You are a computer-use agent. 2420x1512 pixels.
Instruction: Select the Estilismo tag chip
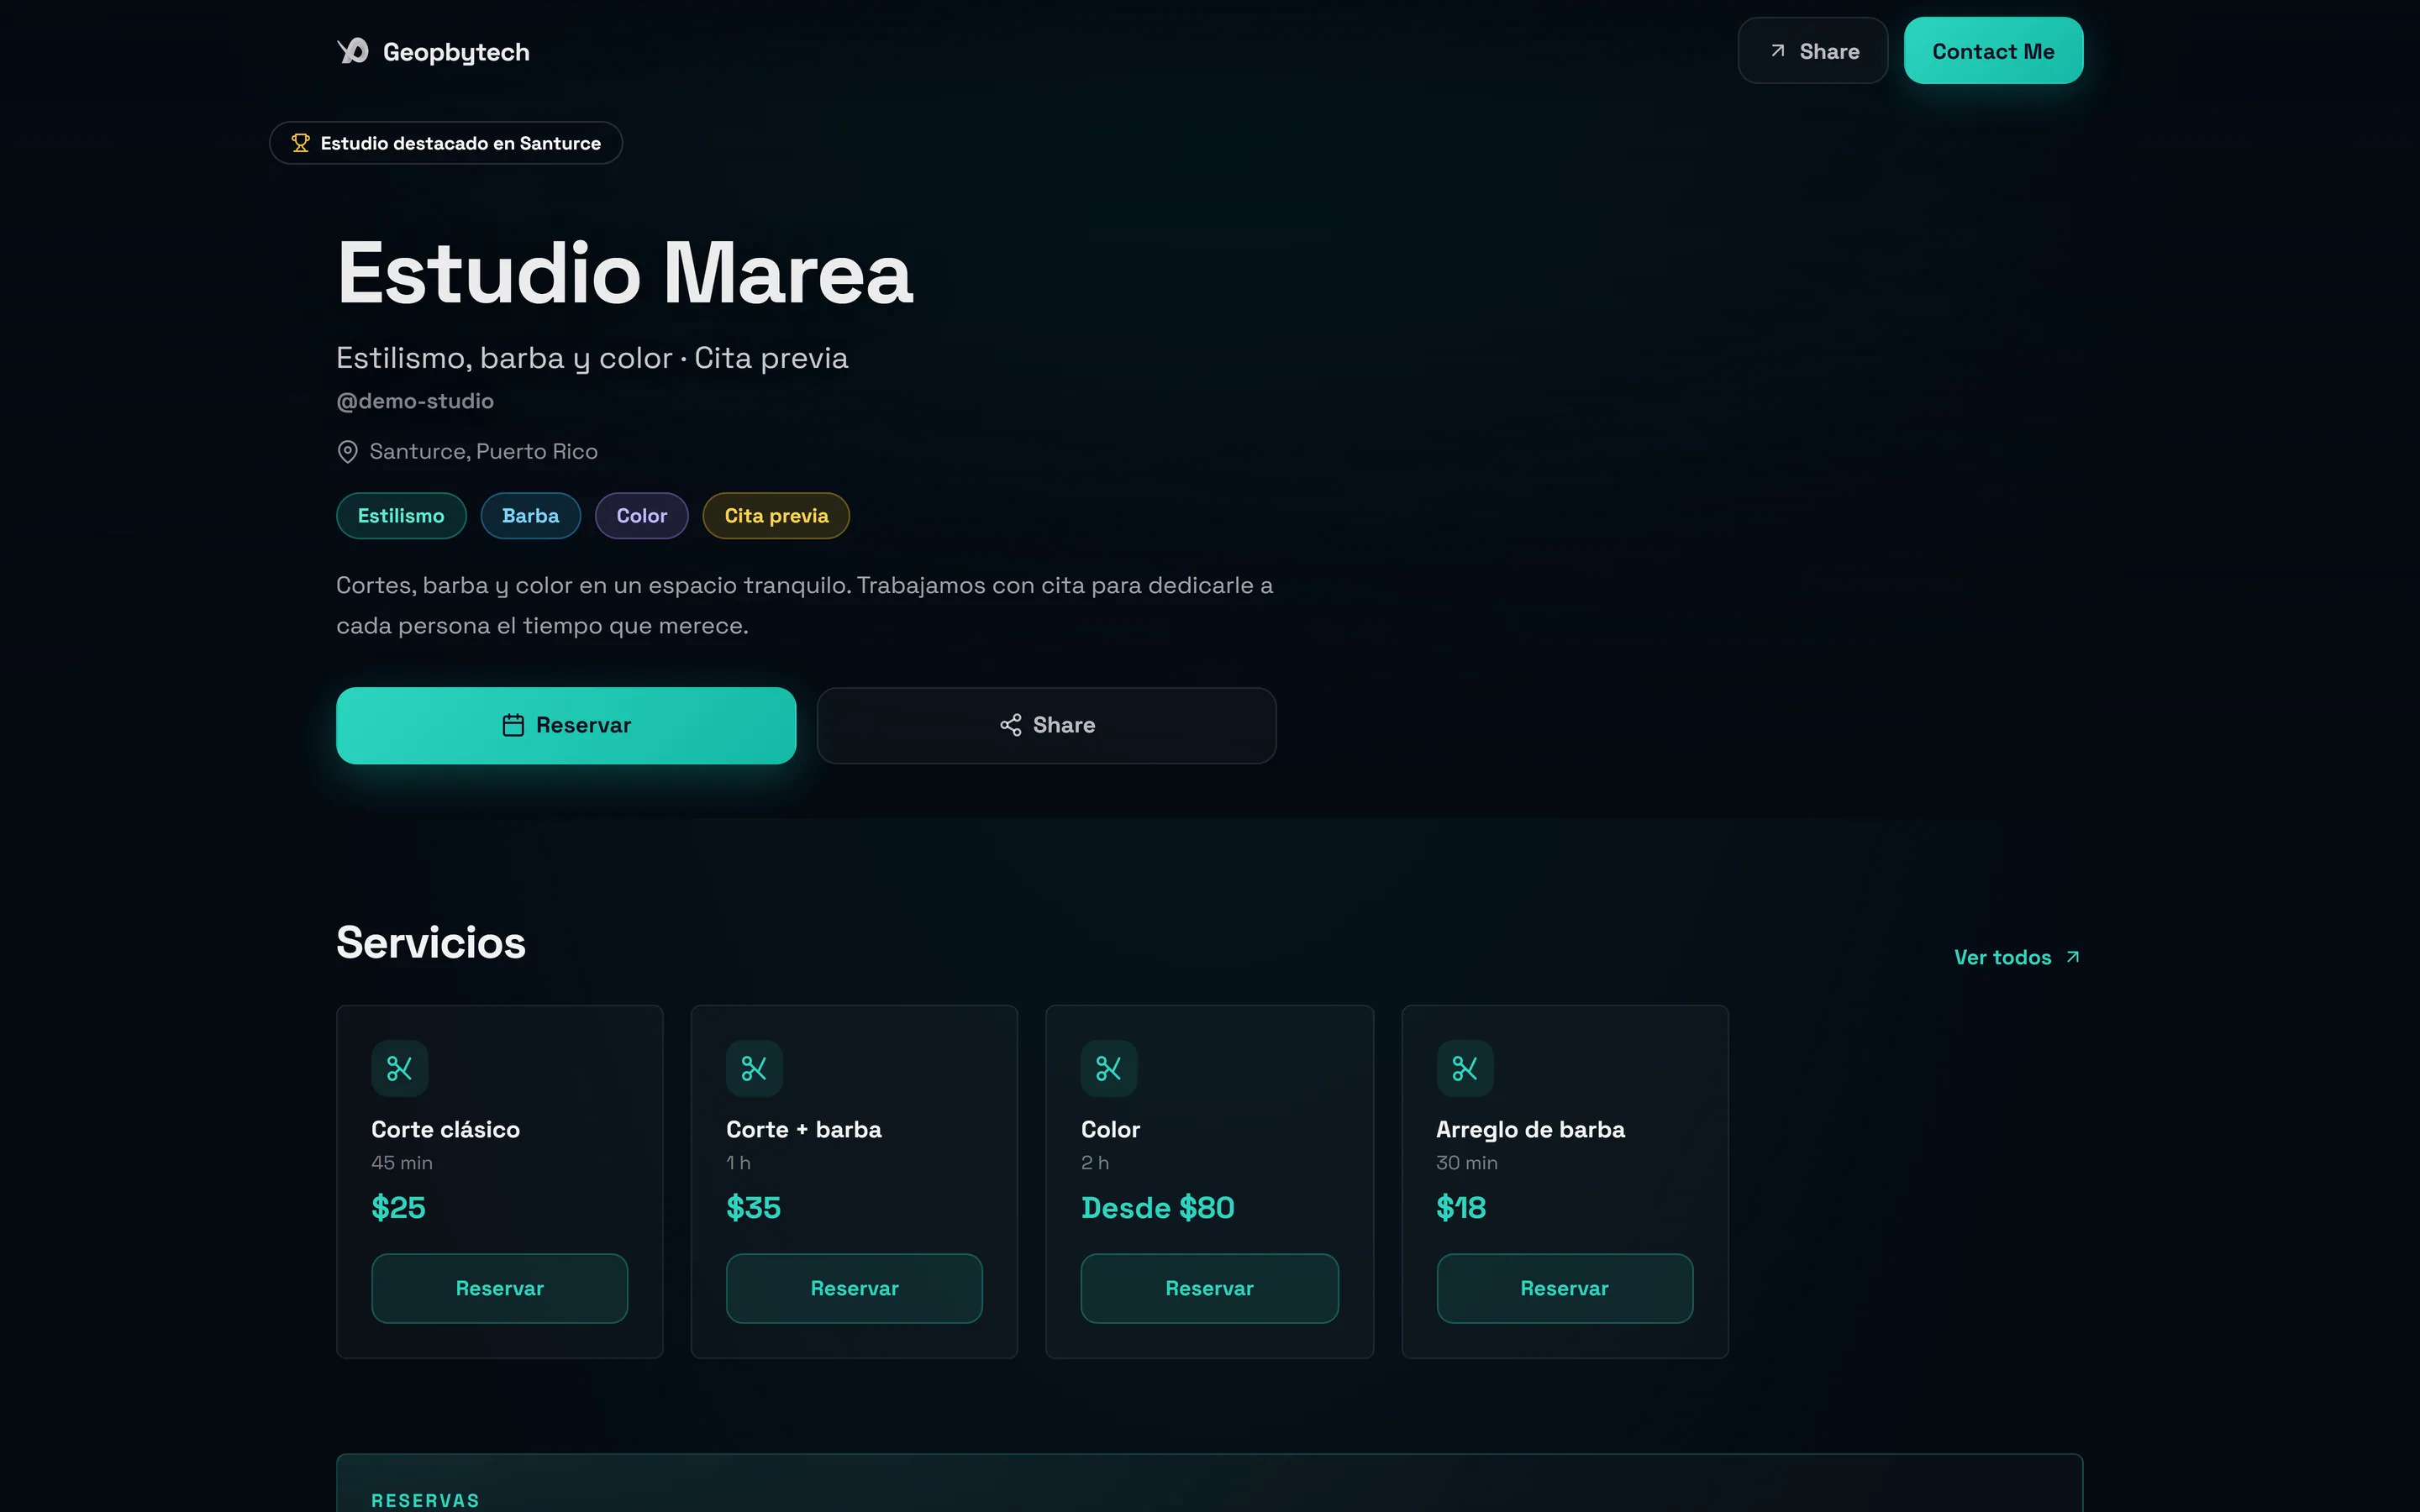[401, 516]
